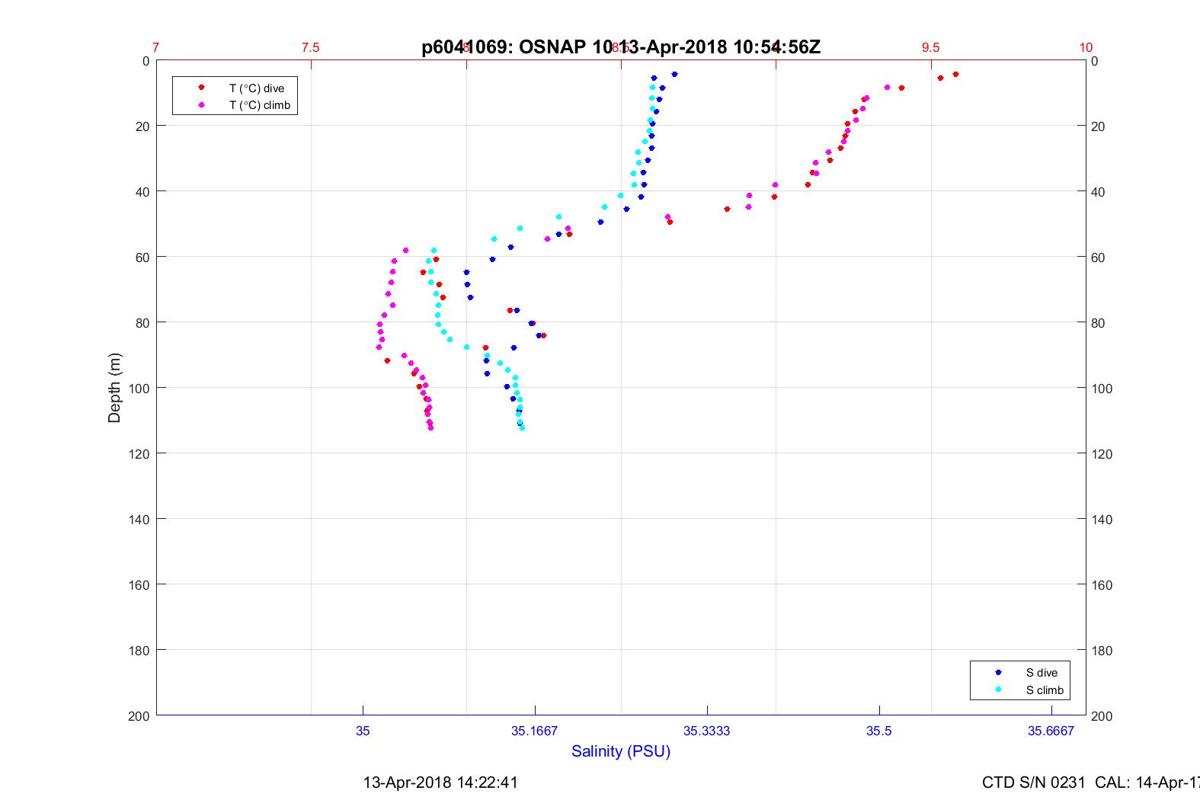Click the top temperature tick label 7.5
The height and width of the screenshot is (804, 1200).
click(311, 47)
